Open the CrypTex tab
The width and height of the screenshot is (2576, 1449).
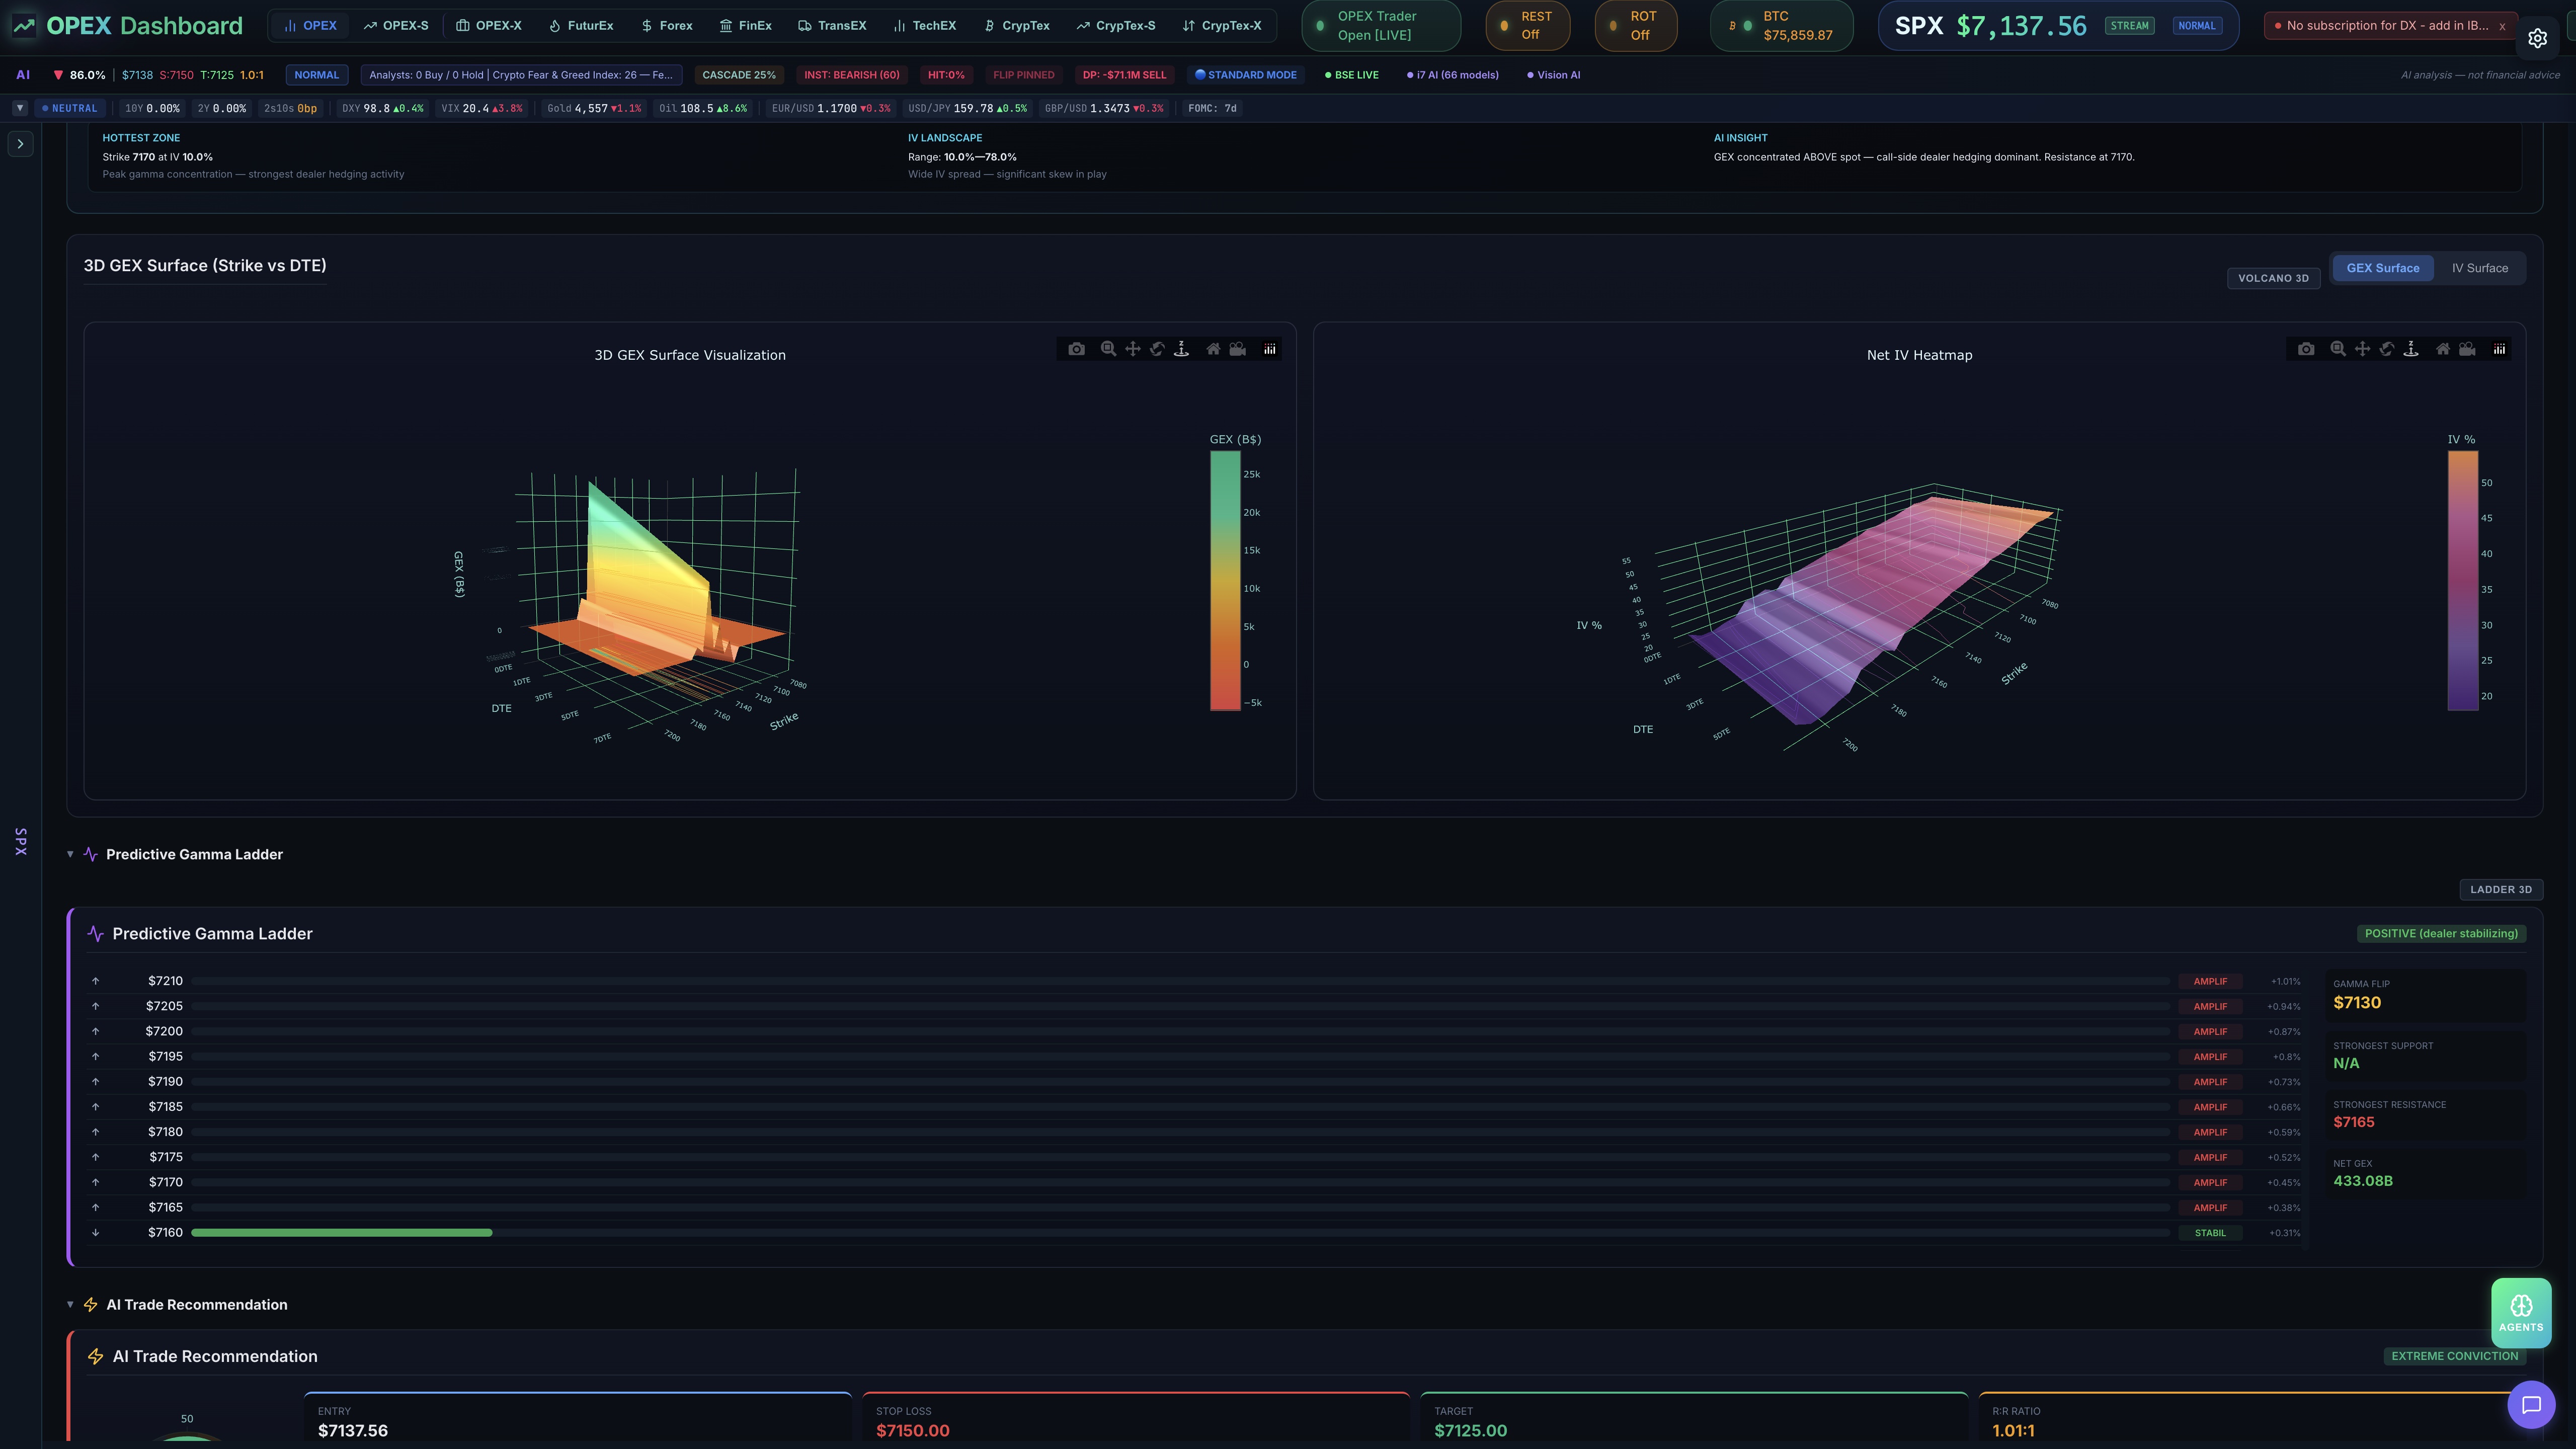coord(1017,26)
